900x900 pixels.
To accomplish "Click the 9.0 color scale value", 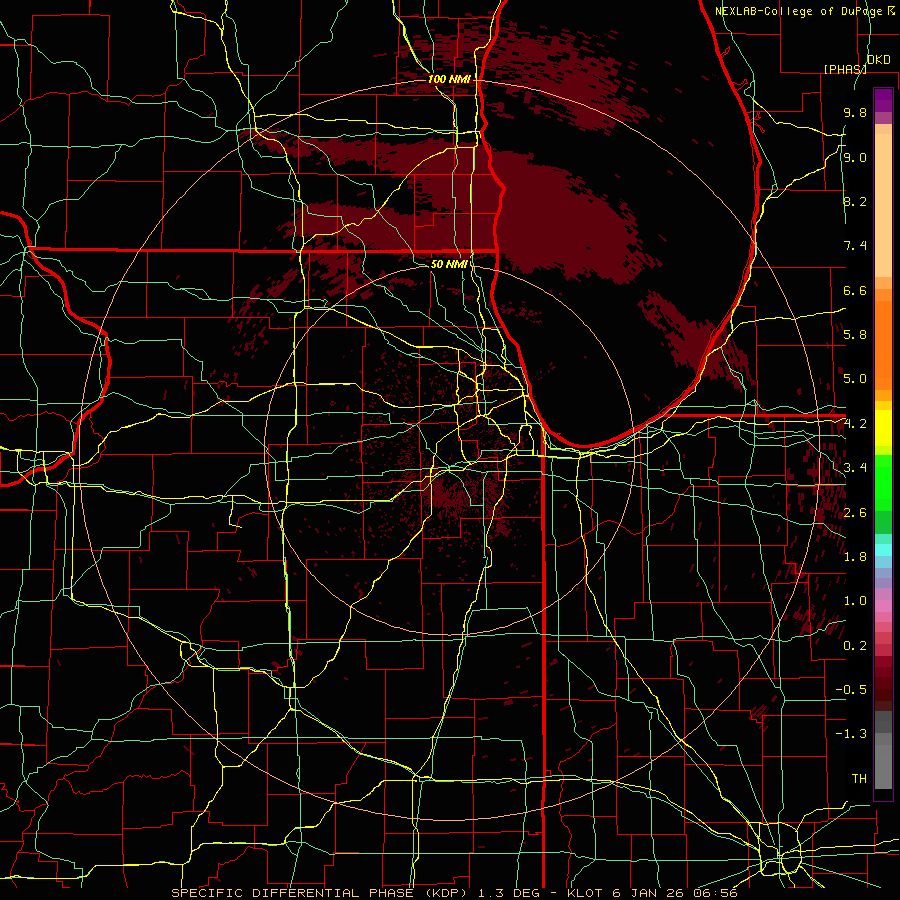I will [x=855, y=158].
